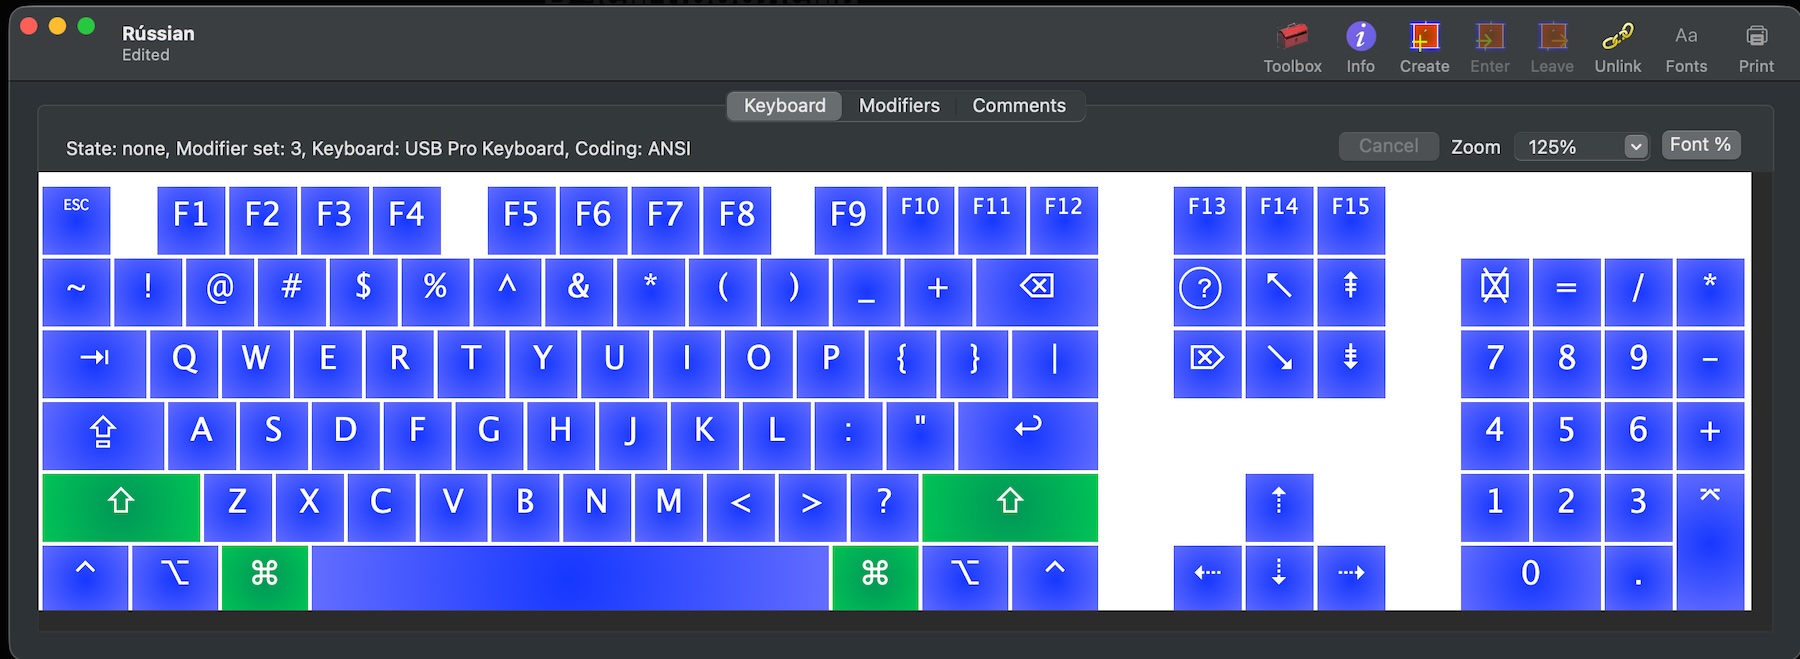This screenshot has height=659, width=1800.
Task: Select the Keyboard tab
Action: pyautogui.click(x=784, y=106)
